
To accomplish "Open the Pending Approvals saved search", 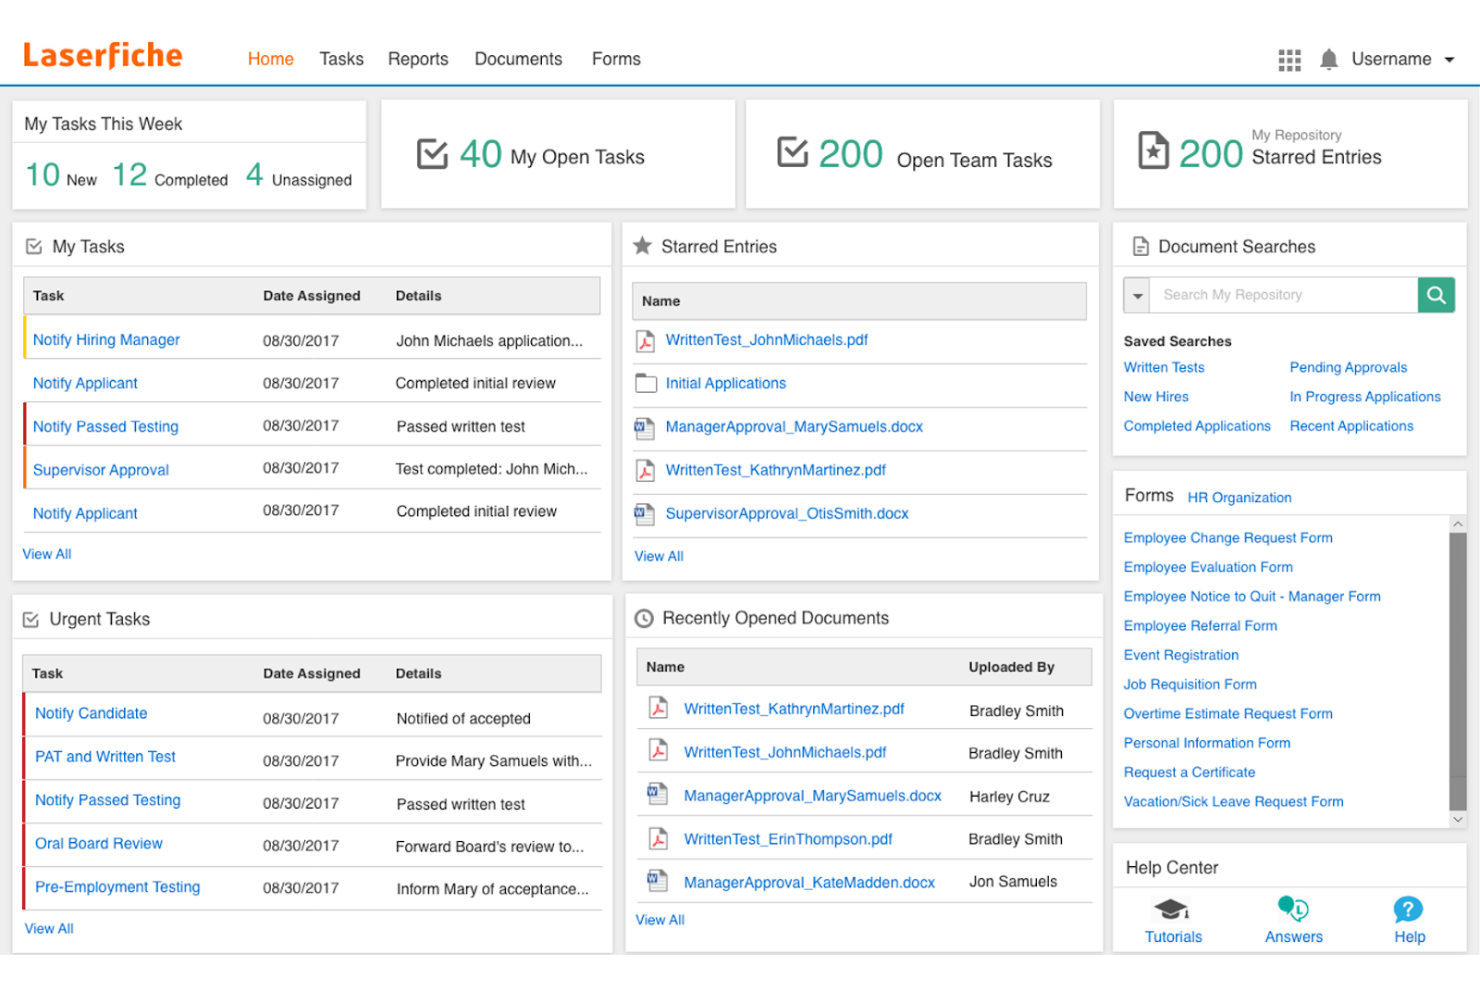I will click(x=1348, y=368).
